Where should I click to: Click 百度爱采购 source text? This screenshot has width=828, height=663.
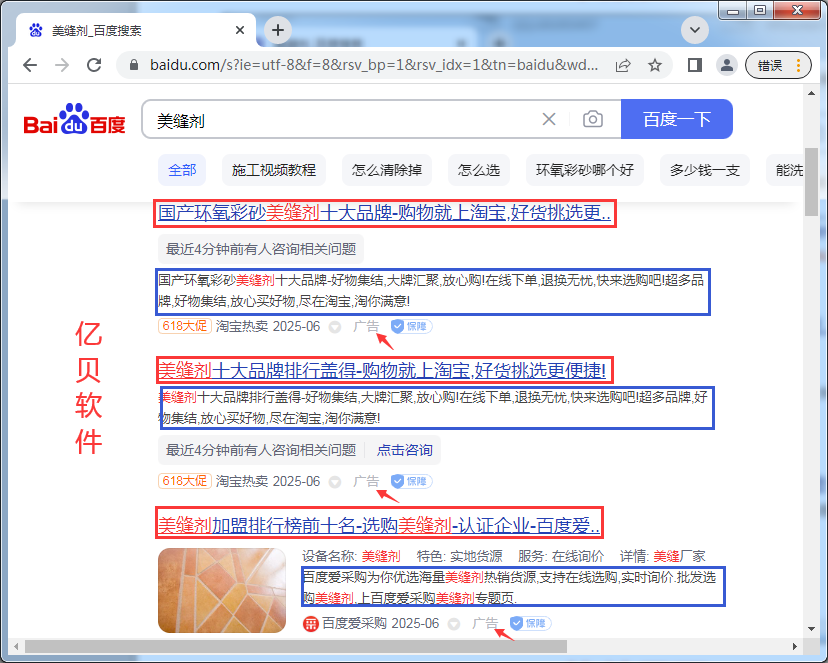(x=354, y=623)
